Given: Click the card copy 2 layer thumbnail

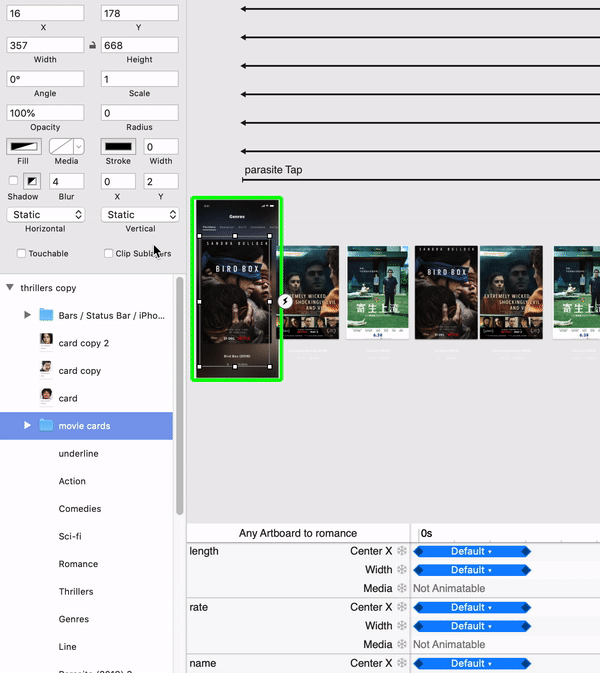Looking at the screenshot, I should click(x=46, y=343).
